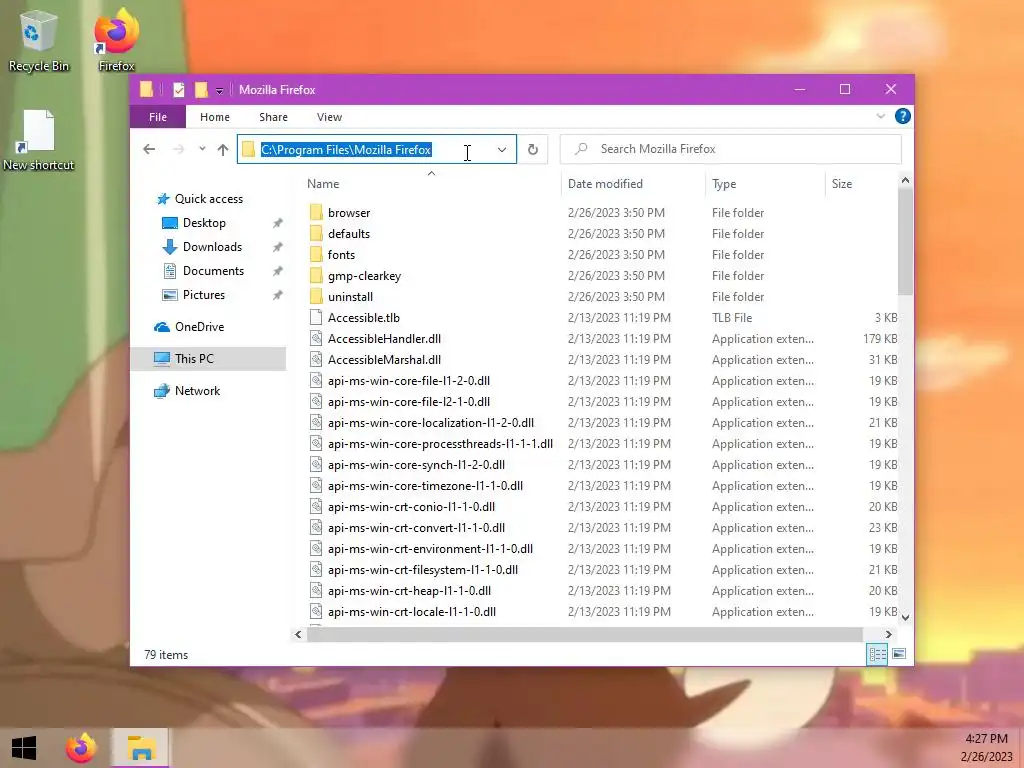
Task: Open the taskbar clock and date
Action: click(986, 748)
